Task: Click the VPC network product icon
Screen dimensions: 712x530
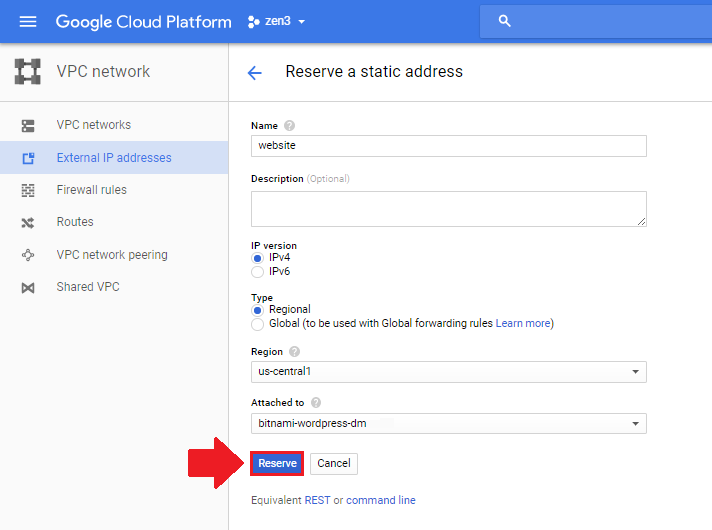Action: click(x=28, y=71)
